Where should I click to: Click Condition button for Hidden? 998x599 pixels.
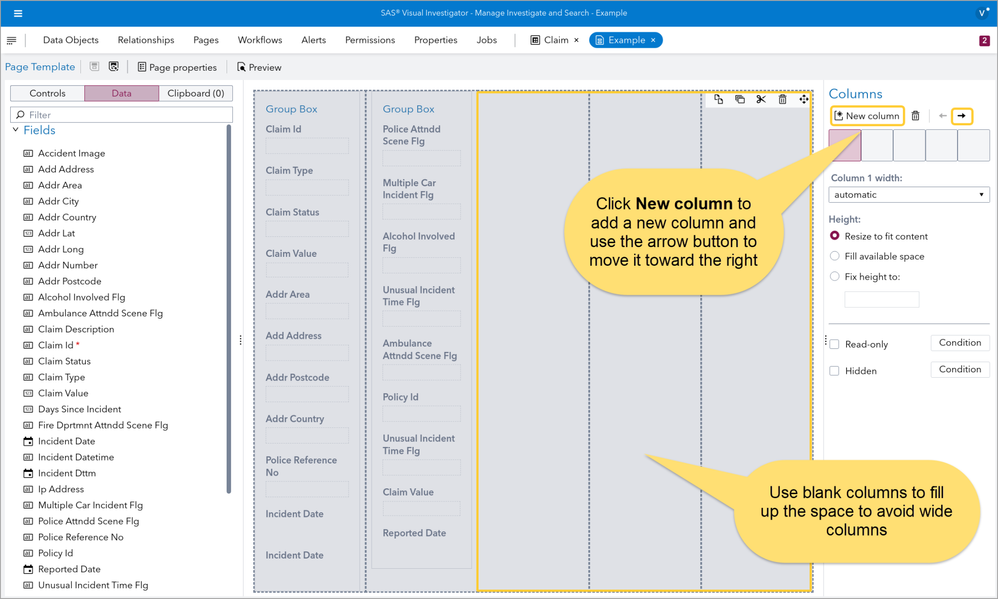click(x=960, y=369)
